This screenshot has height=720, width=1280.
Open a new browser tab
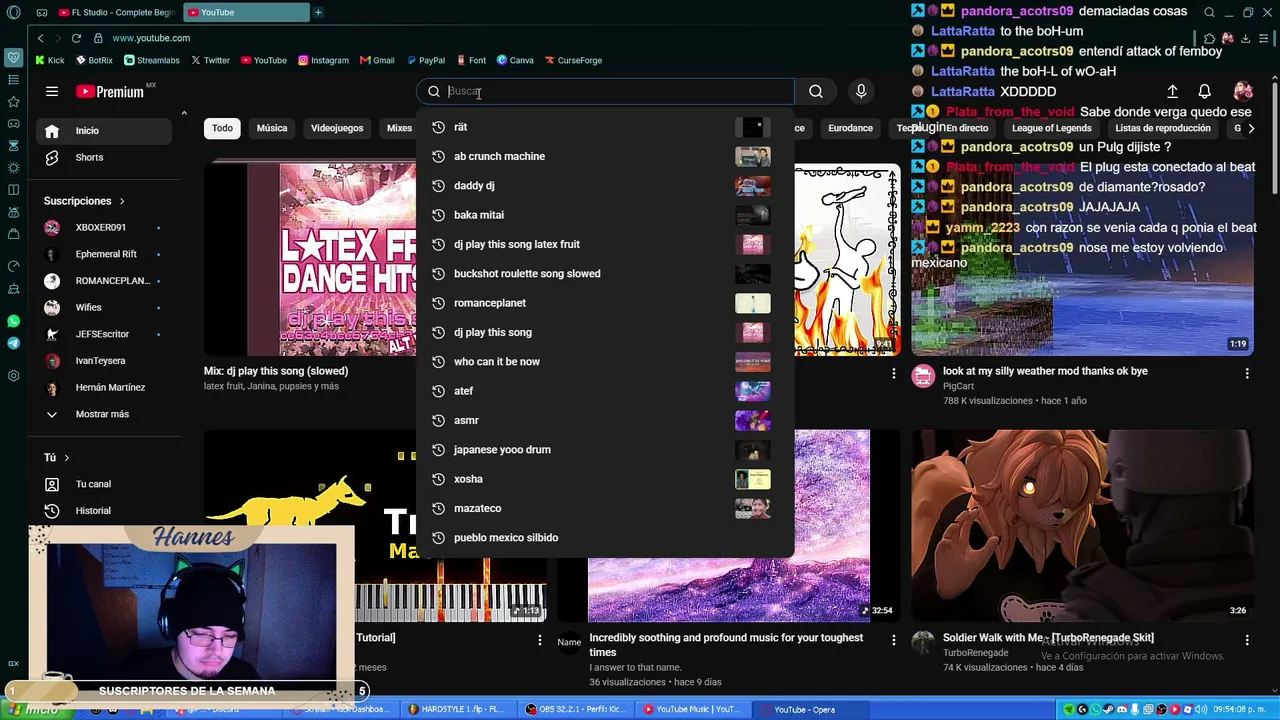coord(318,12)
